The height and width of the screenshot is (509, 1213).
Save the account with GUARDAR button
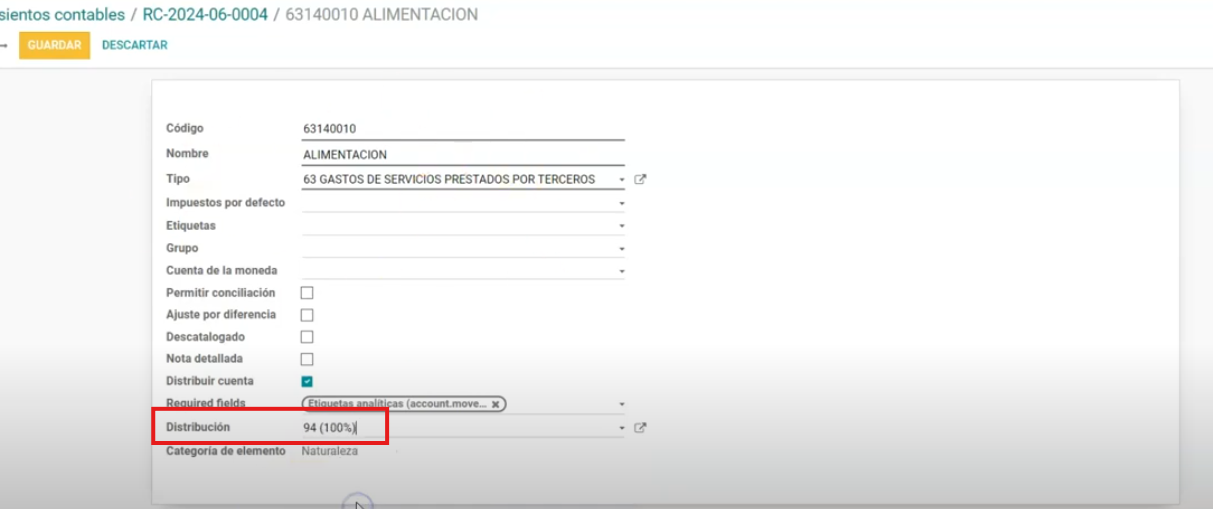[x=54, y=45]
